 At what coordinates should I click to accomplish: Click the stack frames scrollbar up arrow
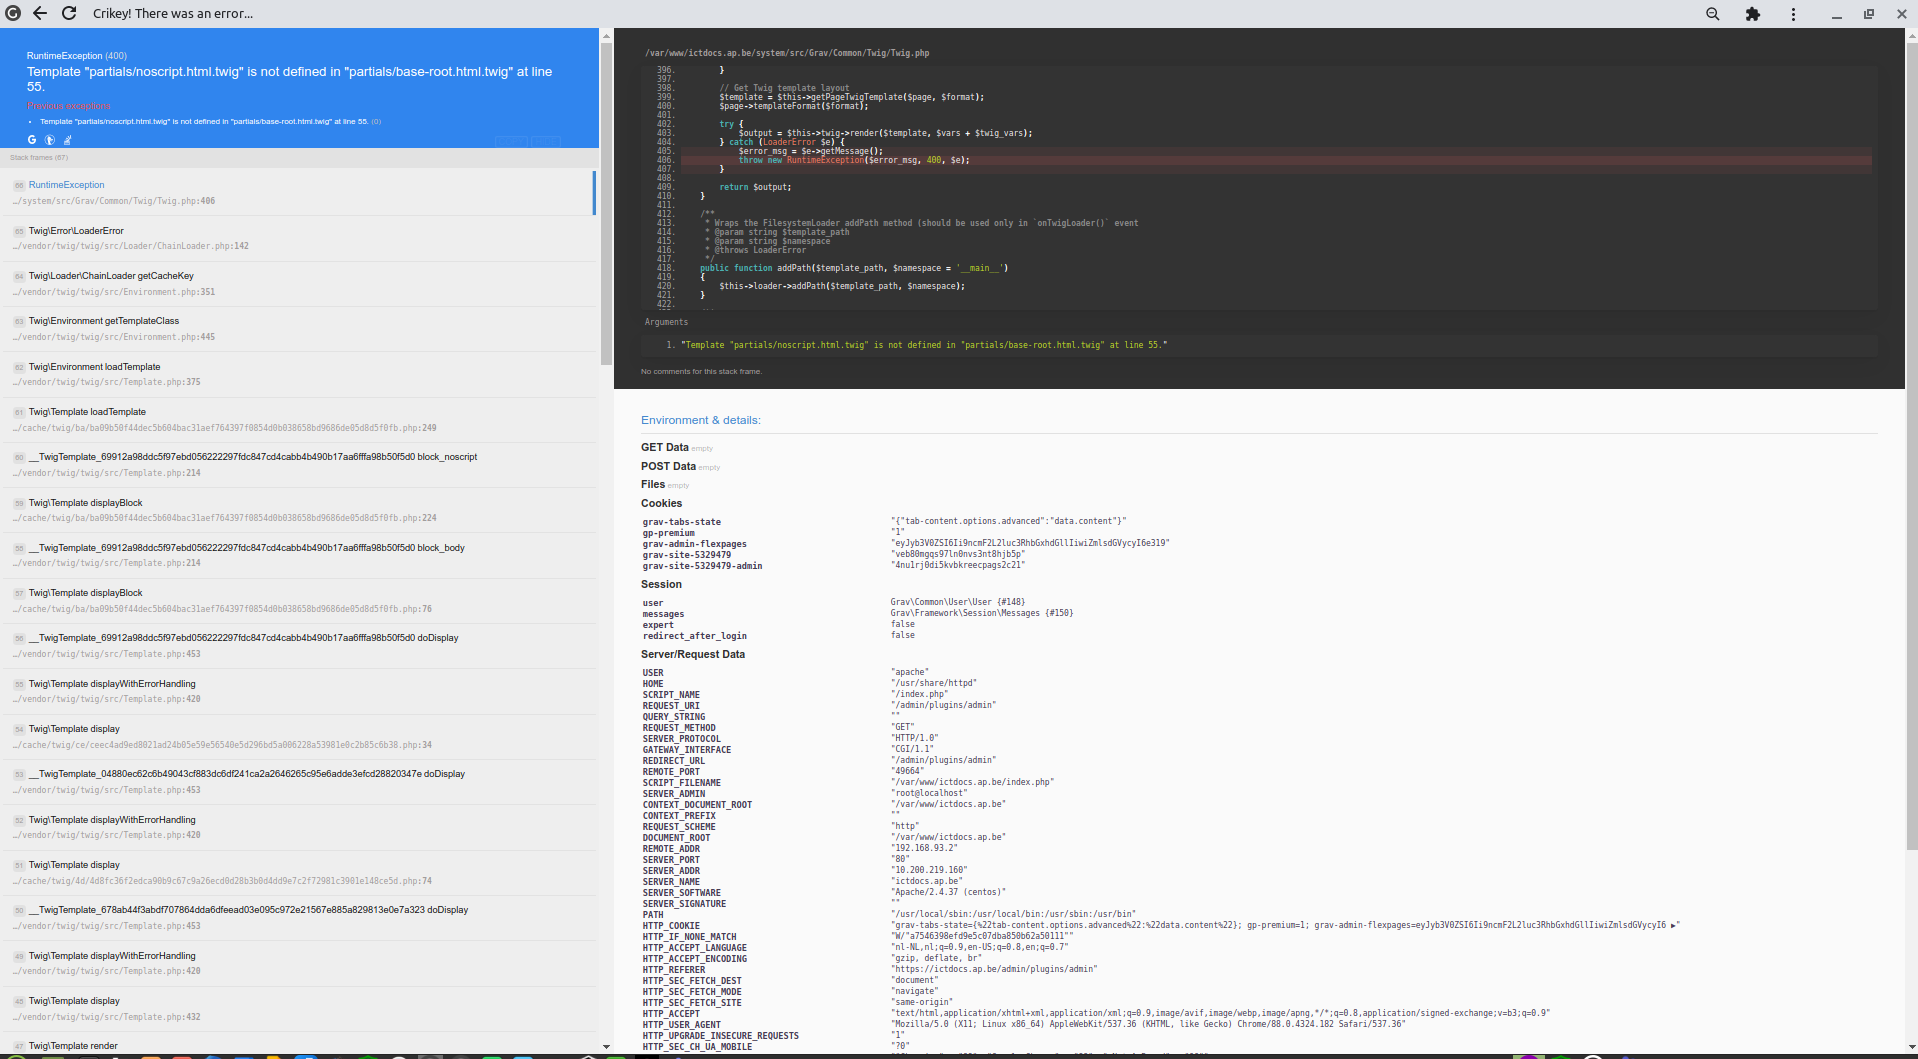pos(606,36)
